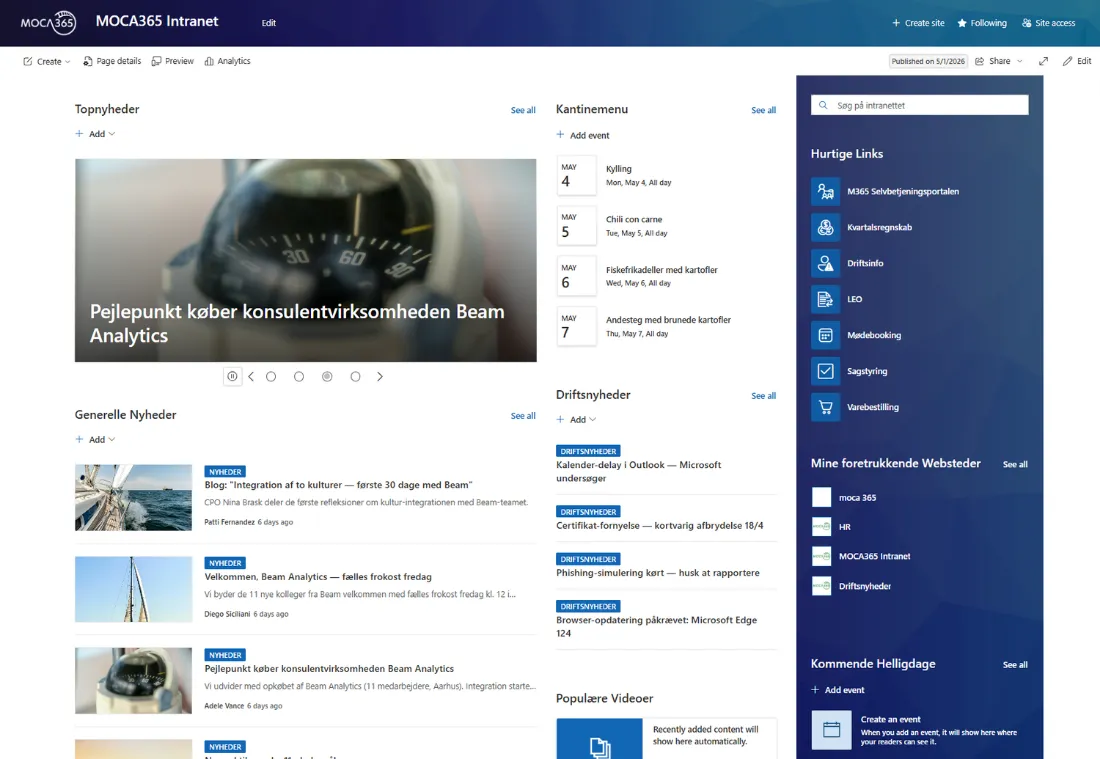This screenshot has height=759, width=1100.
Task: Open the Sagstyring checkmark icon
Action: coord(825,371)
